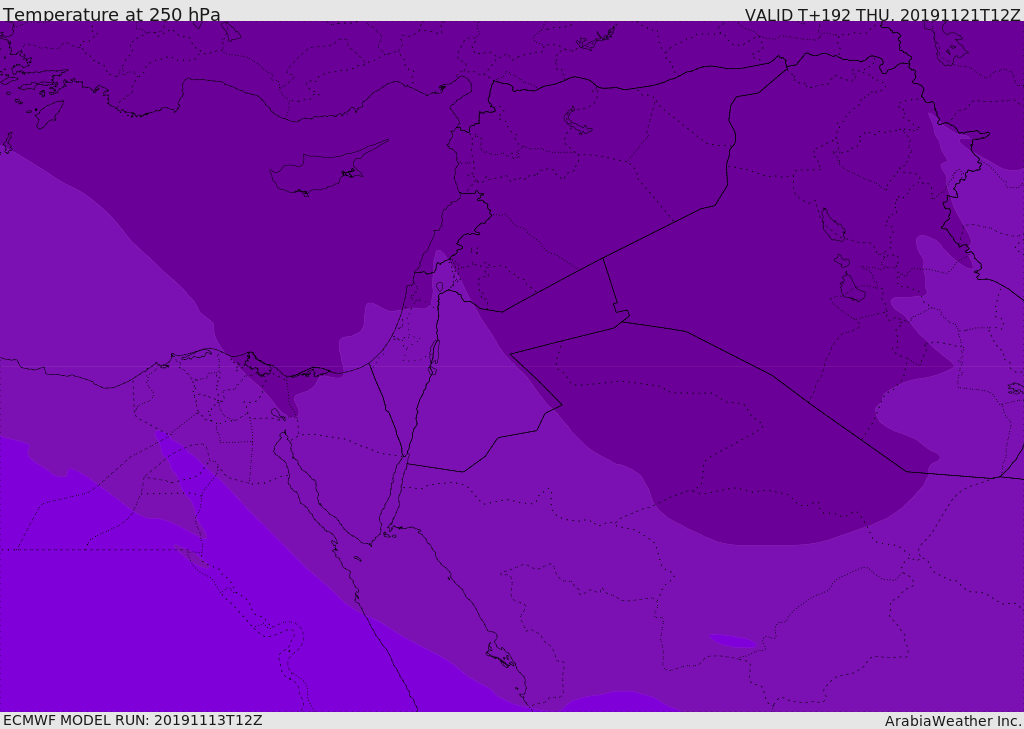Screen dimensions: 1024x729
Task: Click the 'ArabiaWeather Inc.' credit text
Action: pos(953,721)
